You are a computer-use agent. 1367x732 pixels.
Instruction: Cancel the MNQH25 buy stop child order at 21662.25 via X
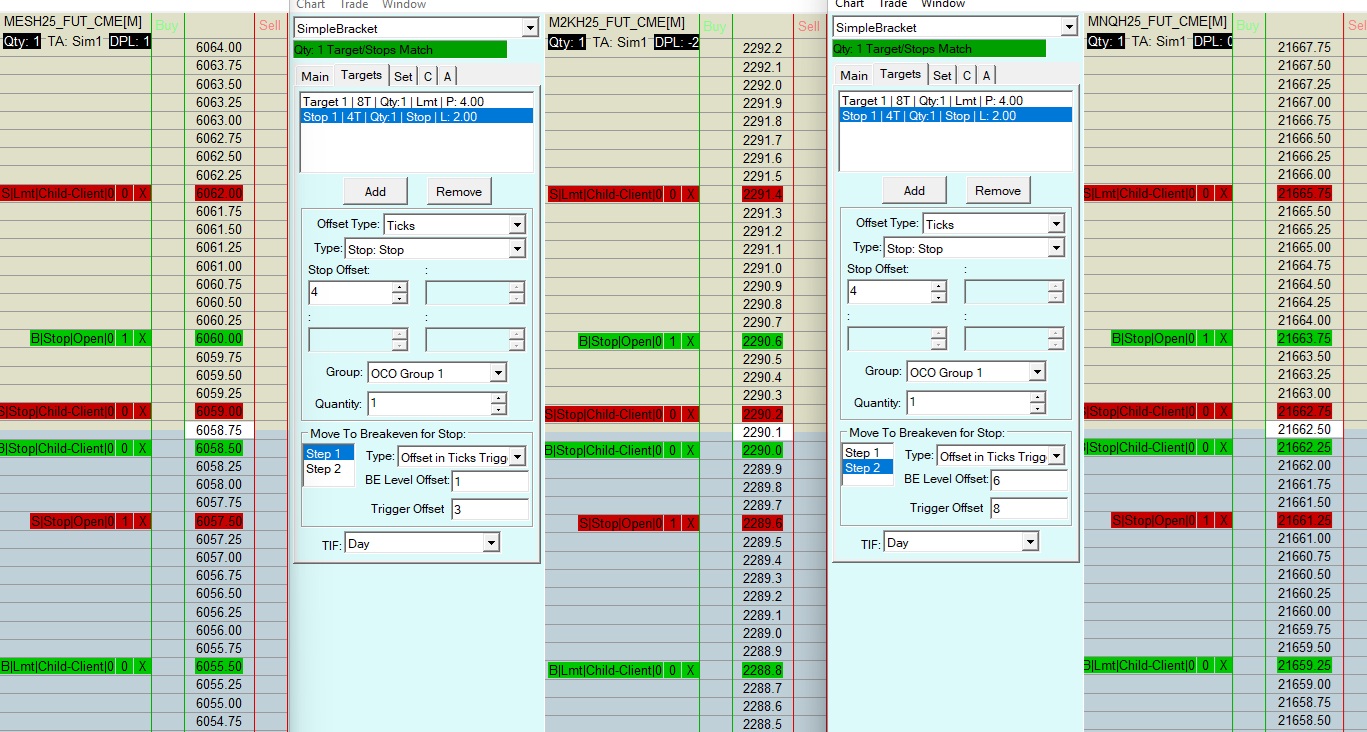[1224, 447]
